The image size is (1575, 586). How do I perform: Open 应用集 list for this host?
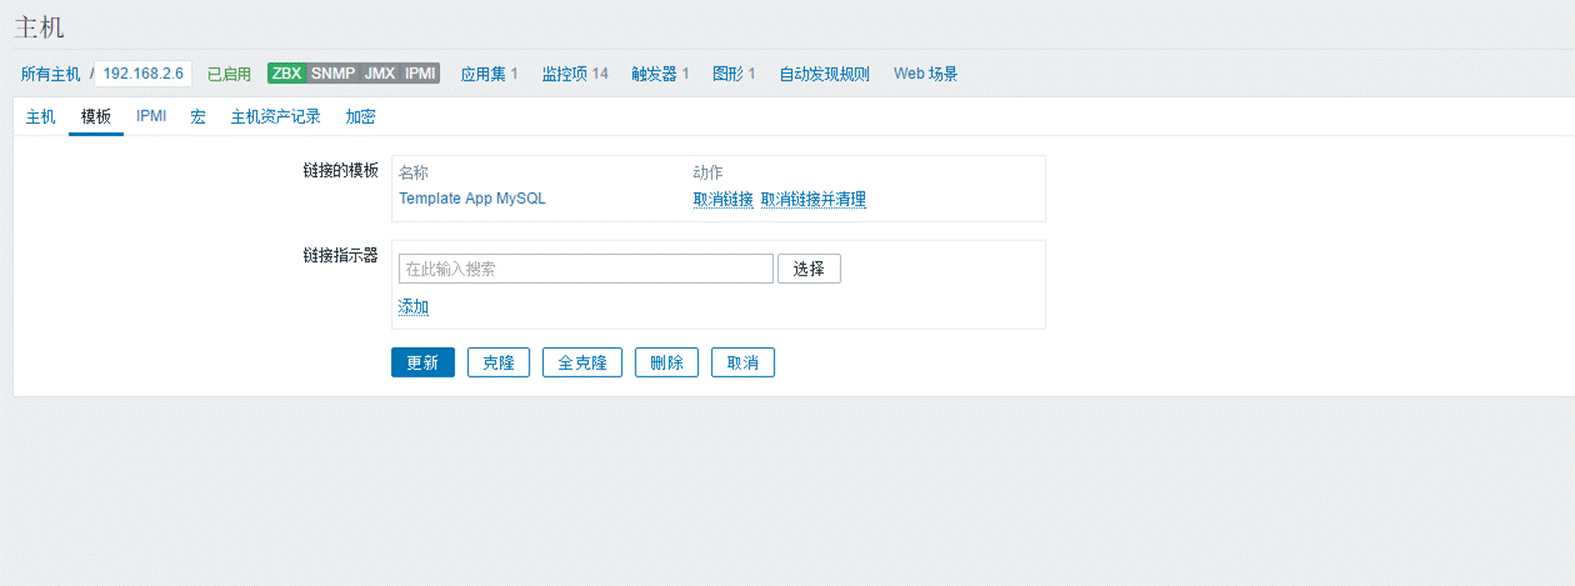point(483,74)
